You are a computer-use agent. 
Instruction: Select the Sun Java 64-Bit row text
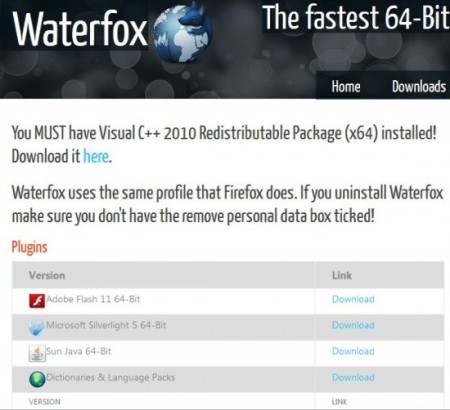coord(79,351)
